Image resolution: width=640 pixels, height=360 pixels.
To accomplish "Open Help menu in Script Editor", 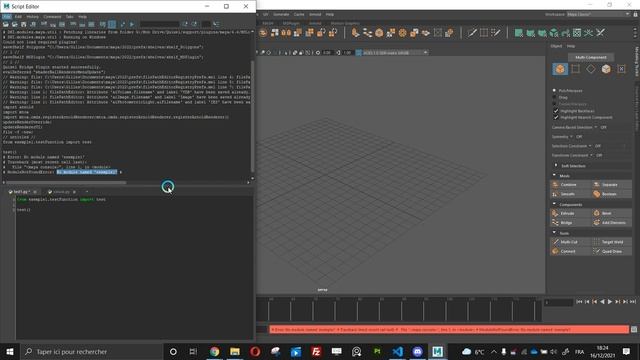I will tap(82, 17).
